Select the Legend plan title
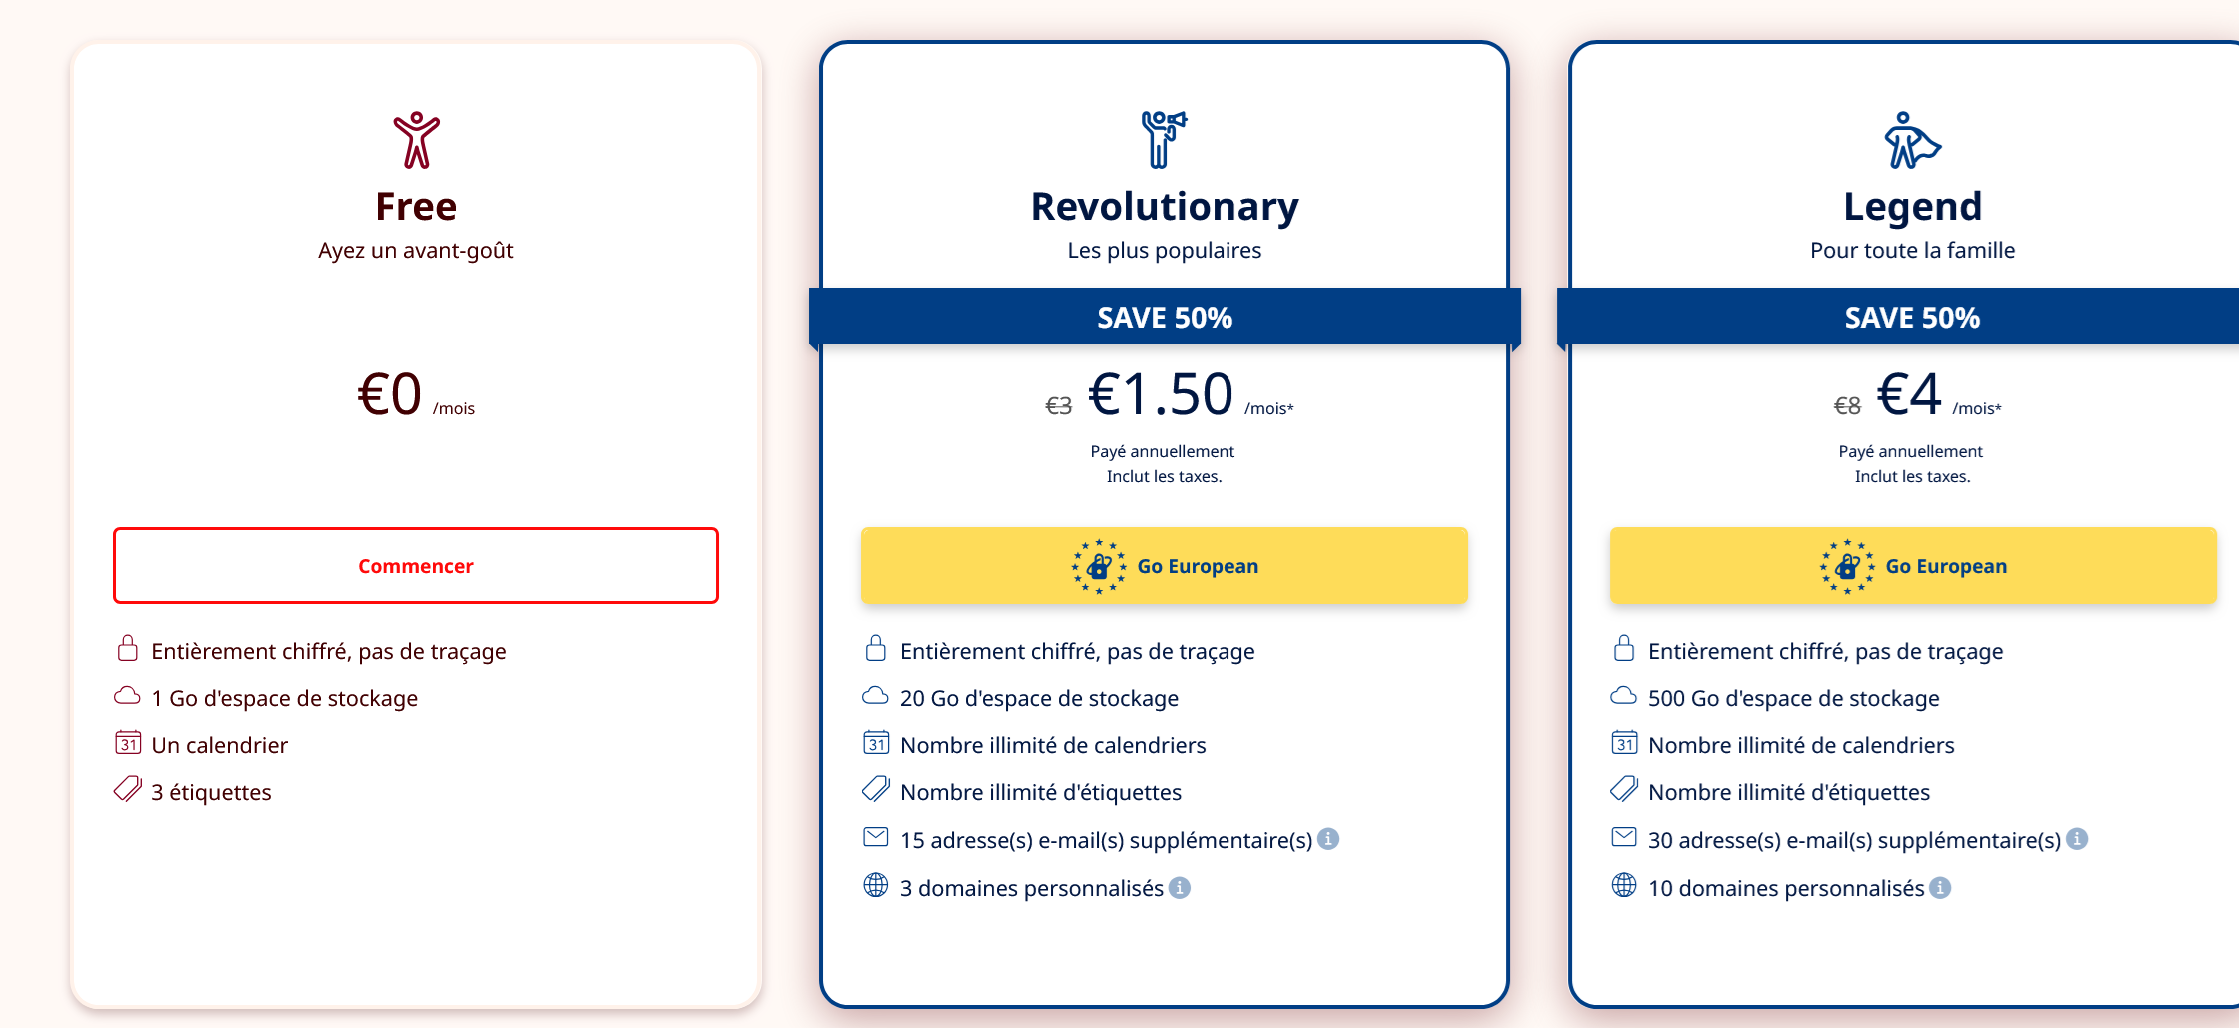This screenshot has width=2239, height=1028. tap(1912, 207)
